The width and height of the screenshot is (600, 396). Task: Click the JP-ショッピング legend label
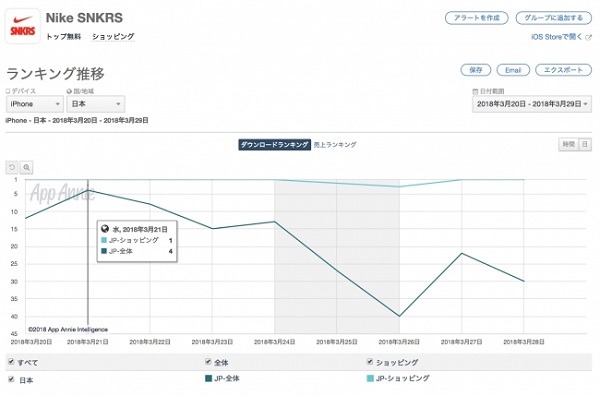coord(403,378)
